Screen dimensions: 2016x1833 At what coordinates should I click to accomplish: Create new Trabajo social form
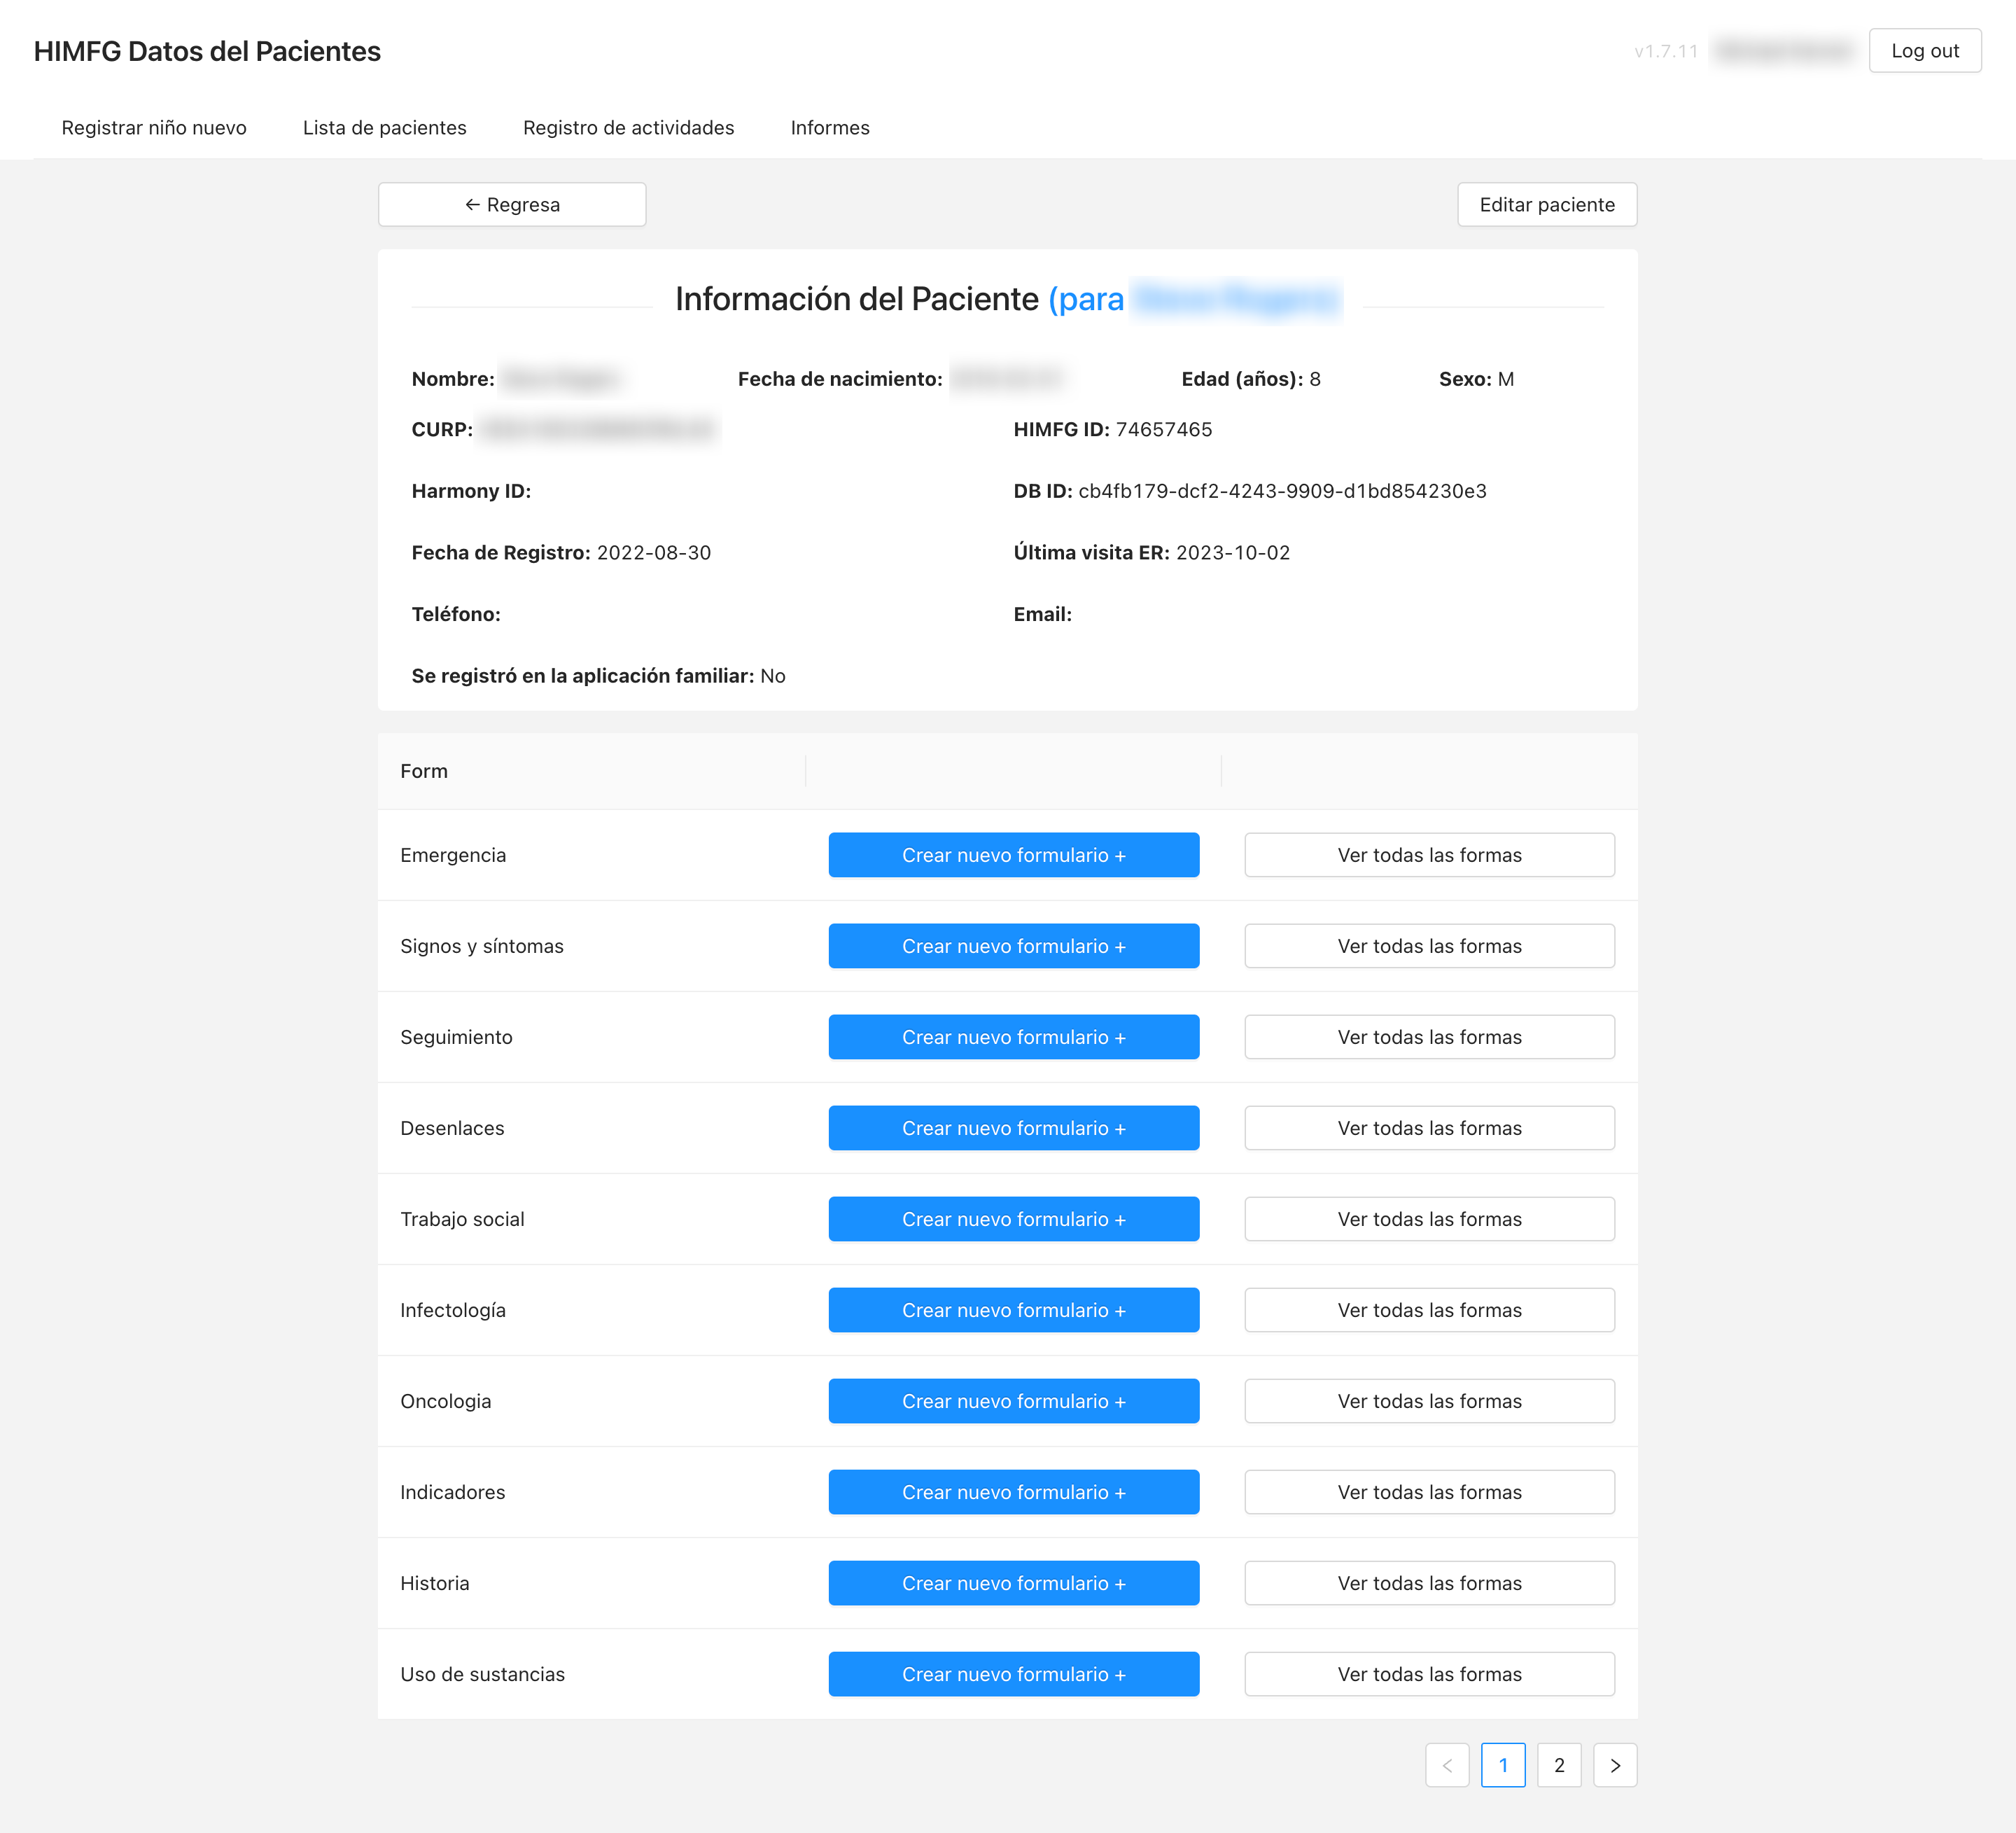pyautogui.click(x=1013, y=1219)
